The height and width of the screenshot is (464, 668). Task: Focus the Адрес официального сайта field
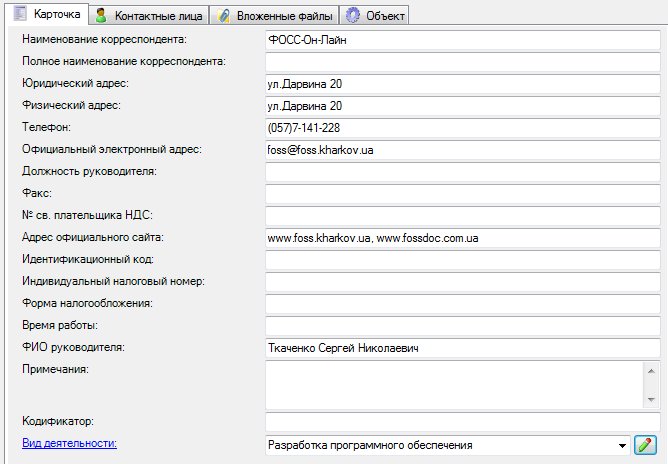(462, 238)
